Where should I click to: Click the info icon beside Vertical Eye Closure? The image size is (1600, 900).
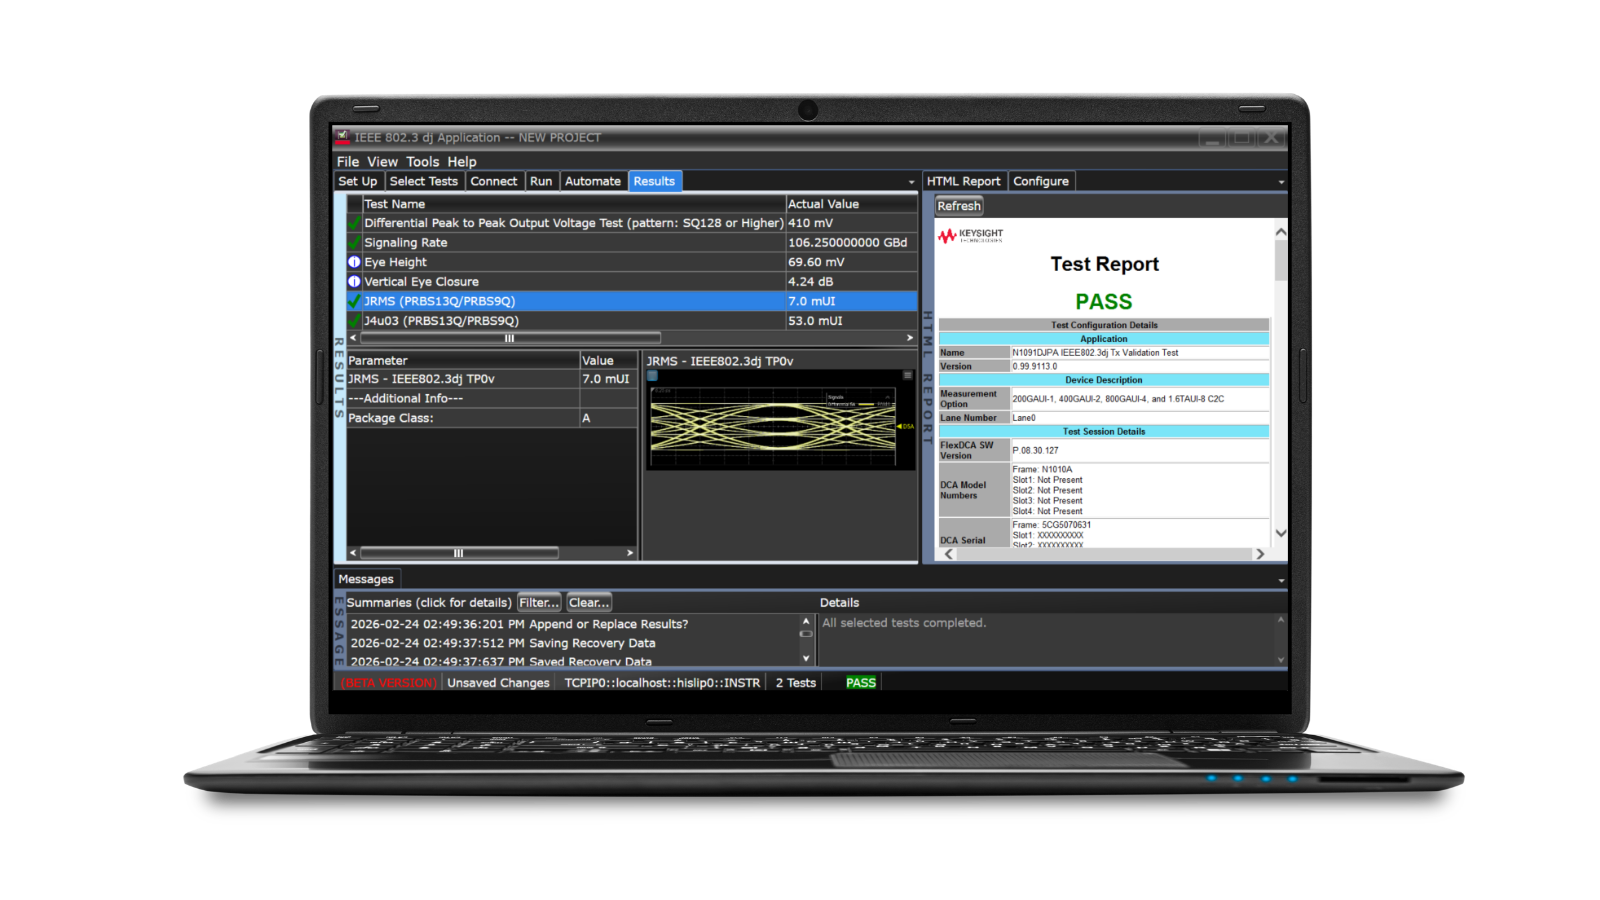(354, 281)
